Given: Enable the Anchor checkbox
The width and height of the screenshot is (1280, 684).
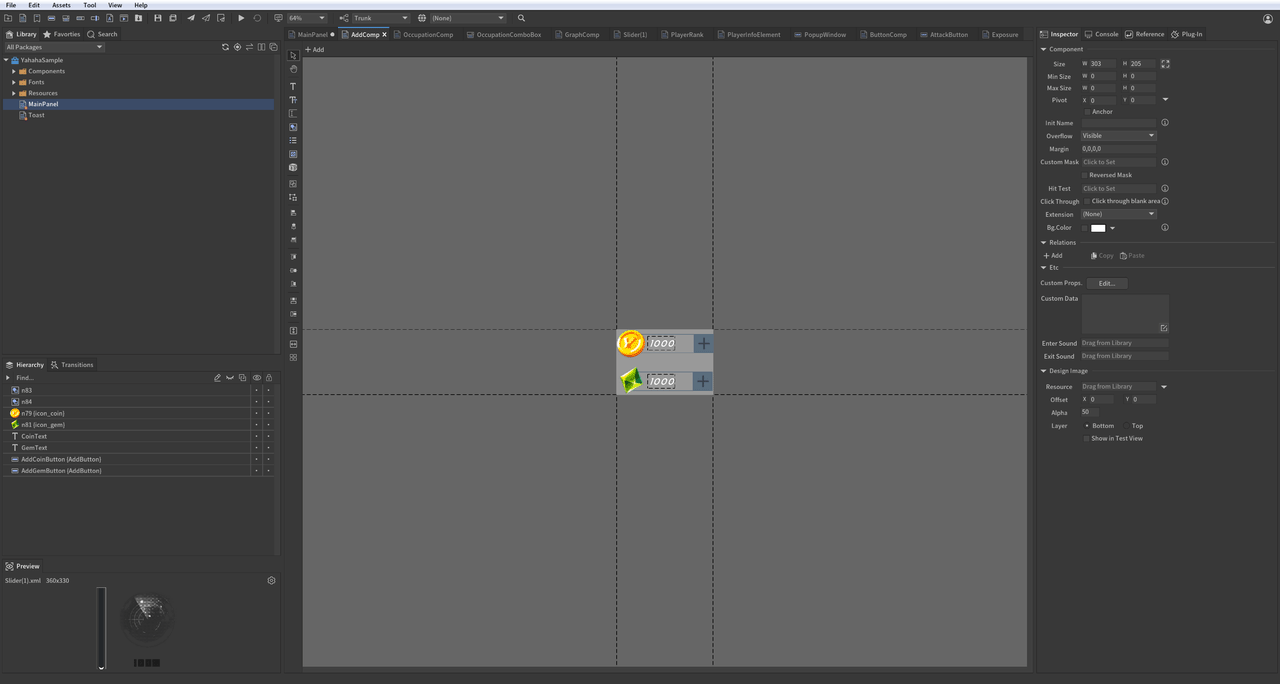Looking at the screenshot, I should click(x=1087, y=112).
